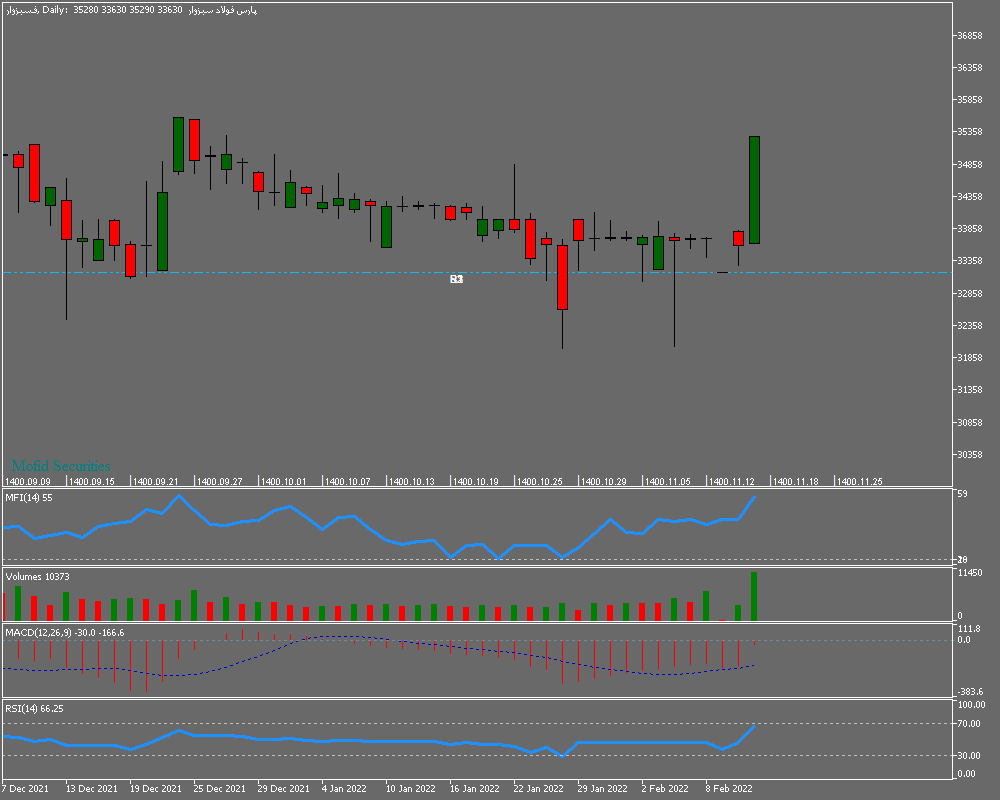Click the Volumes 10373 indicator label
This screenshot has height=800, width=1000.
click(38, 577)
